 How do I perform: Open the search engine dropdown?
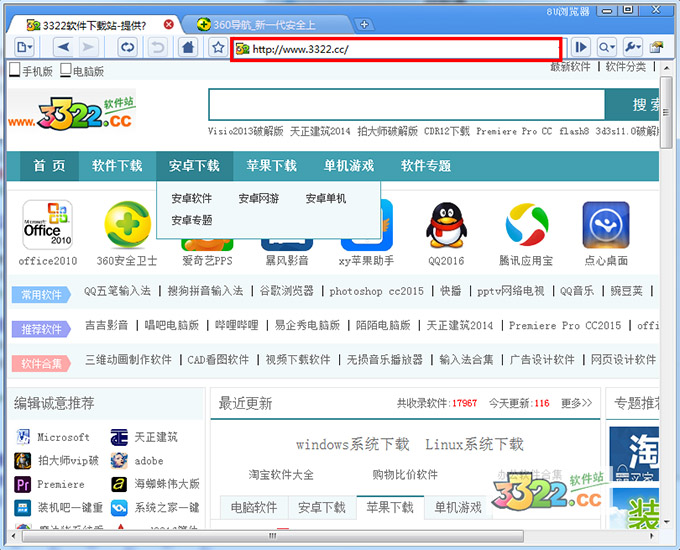606,47
